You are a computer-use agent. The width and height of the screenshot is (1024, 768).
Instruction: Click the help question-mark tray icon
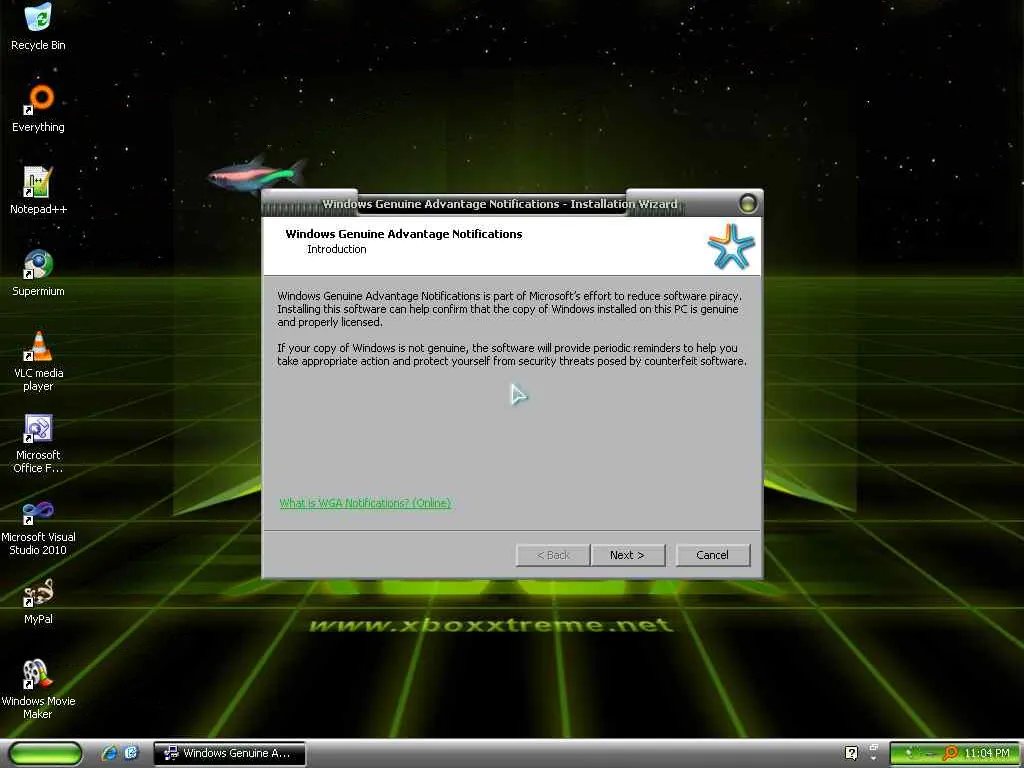(851, 753)
